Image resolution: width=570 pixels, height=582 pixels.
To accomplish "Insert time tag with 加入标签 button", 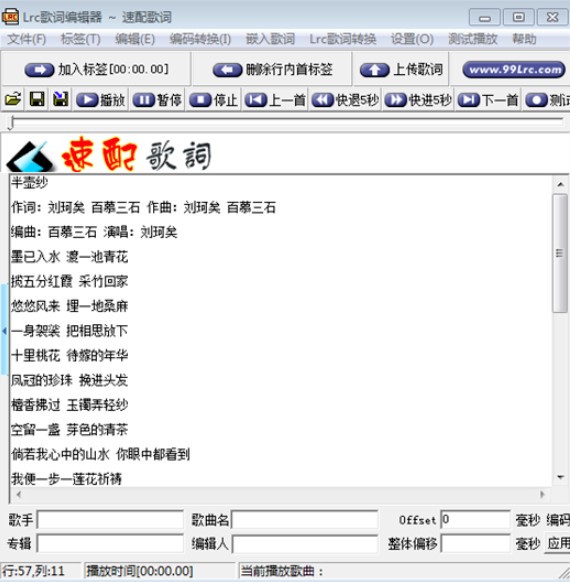I will (x=96, y=69).
